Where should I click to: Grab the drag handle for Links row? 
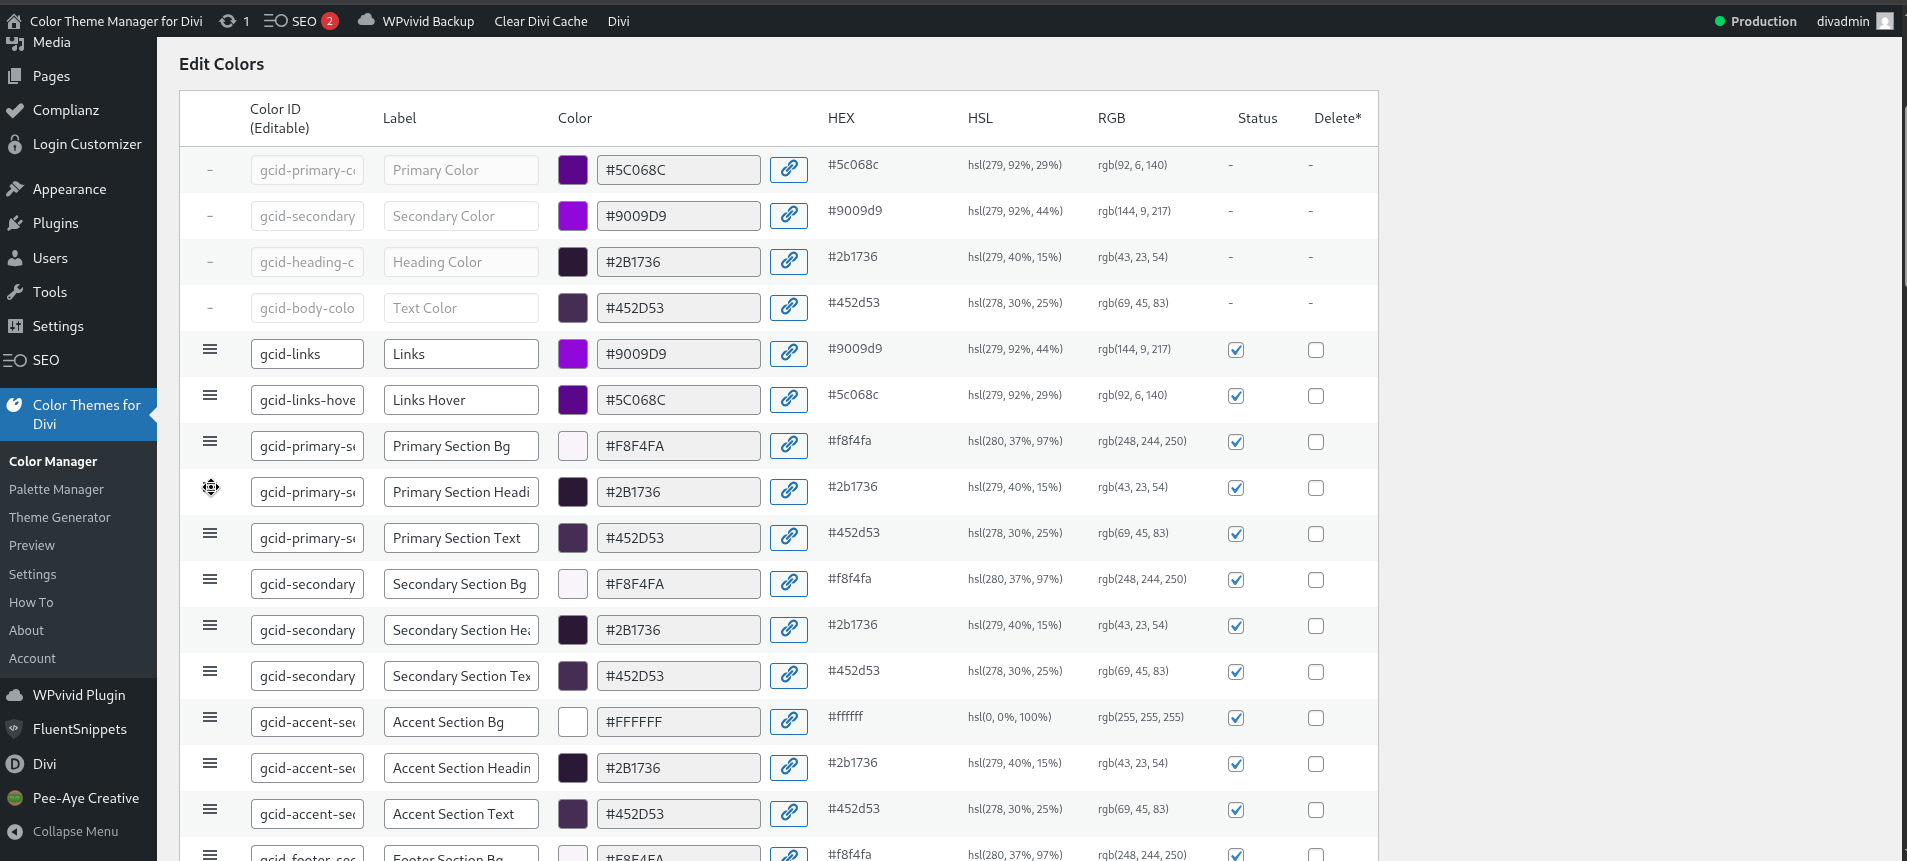click(210, 349)
